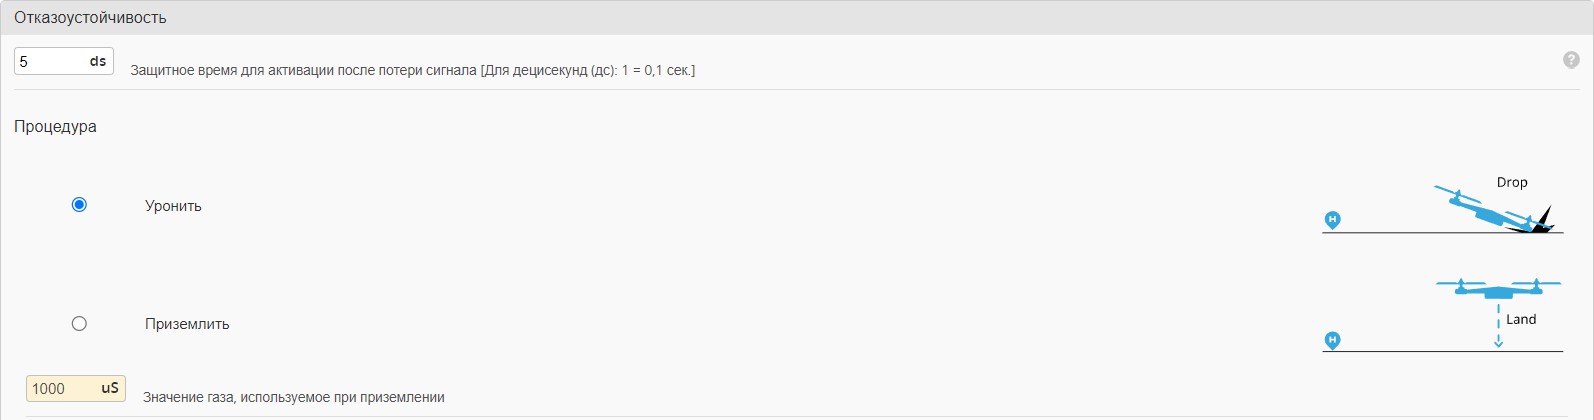Click the Процедура heading
Image resolution: width=1594 pixels, height=420 pixels.
[55, 127]
